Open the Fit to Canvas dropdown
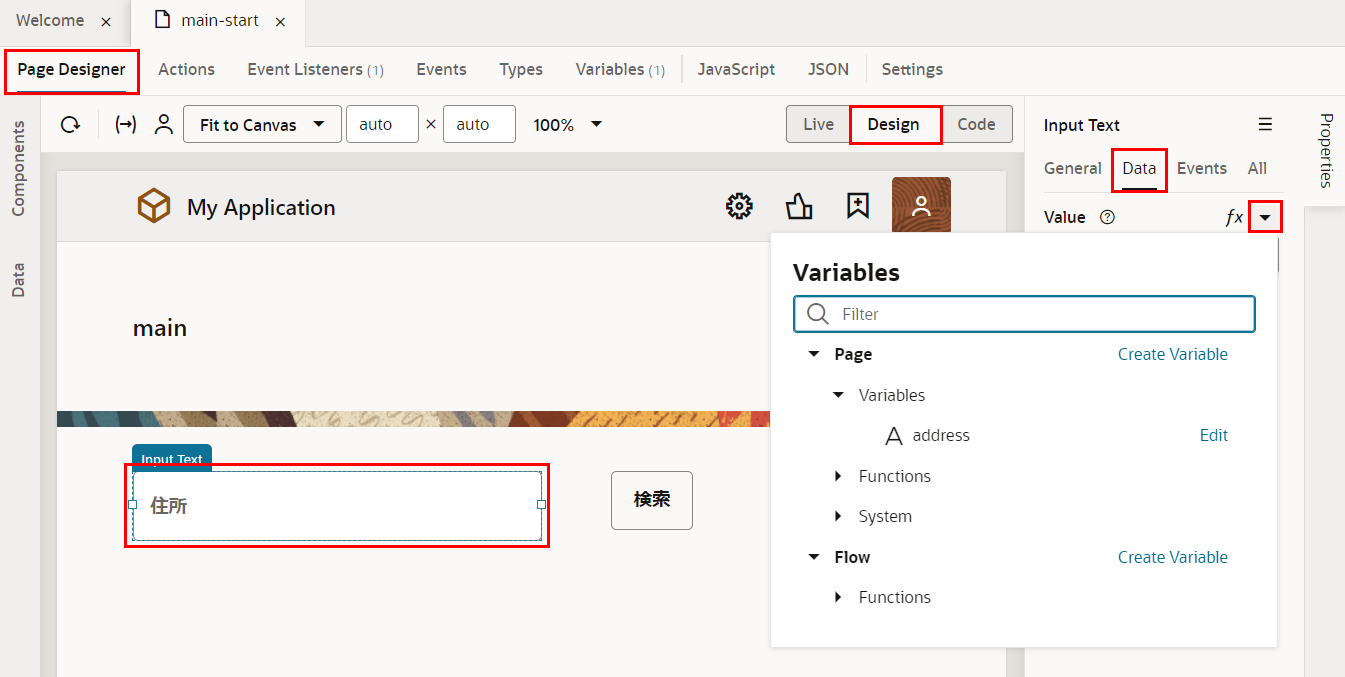The image size is (1345, 677). [262, 125]
